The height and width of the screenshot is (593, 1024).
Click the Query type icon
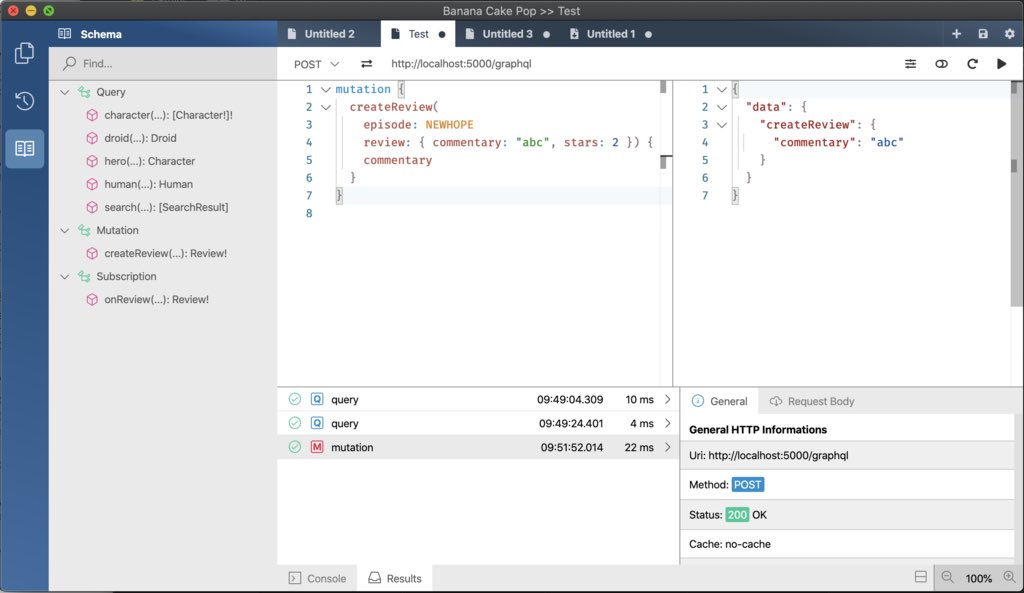84,92
